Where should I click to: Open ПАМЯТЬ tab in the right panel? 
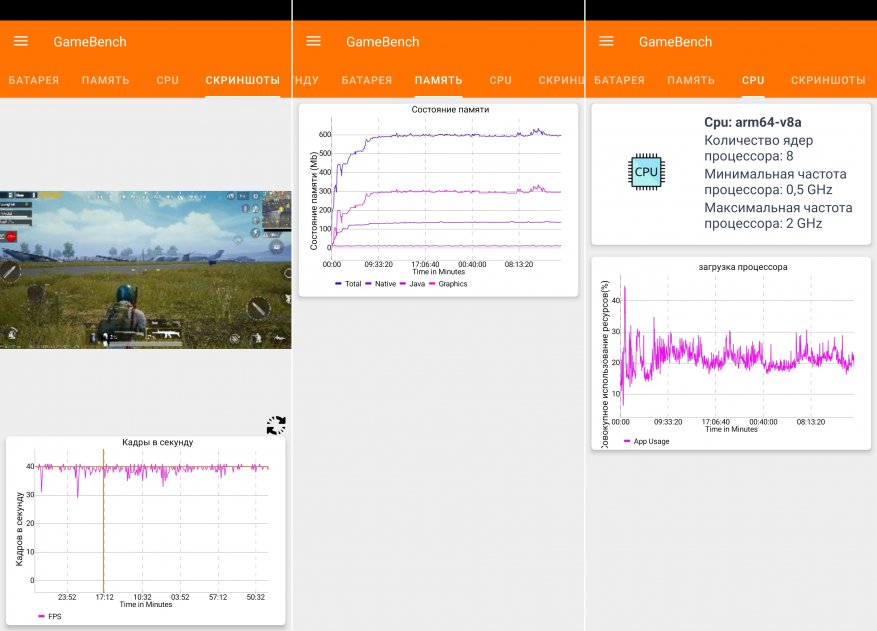691,80
